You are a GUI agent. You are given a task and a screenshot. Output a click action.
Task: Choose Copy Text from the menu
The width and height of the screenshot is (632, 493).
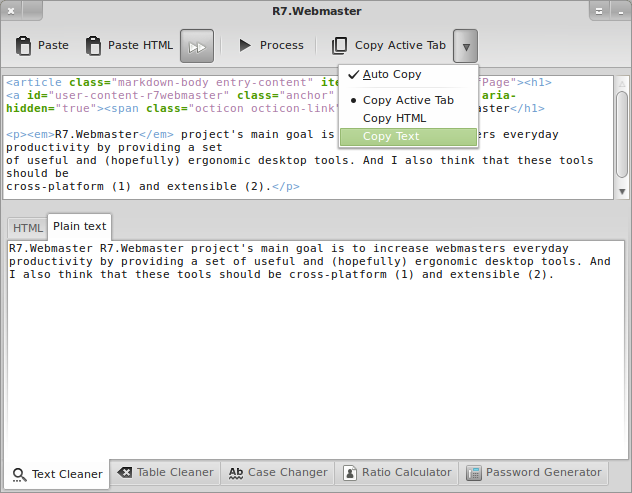pos(408,137)
